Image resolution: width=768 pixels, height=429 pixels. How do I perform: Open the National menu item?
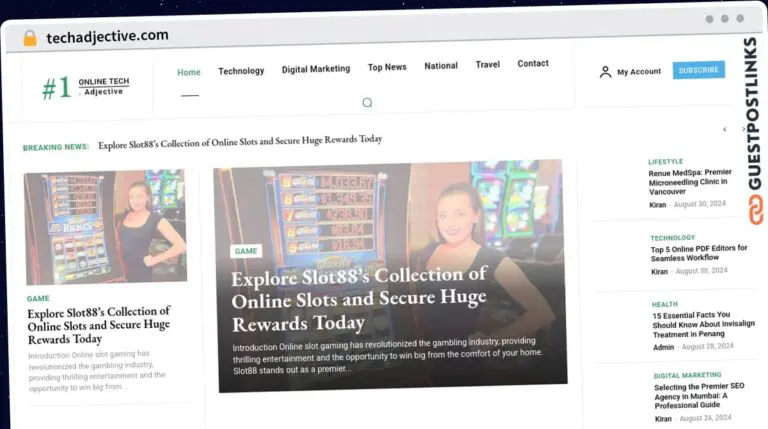(441, 66)
